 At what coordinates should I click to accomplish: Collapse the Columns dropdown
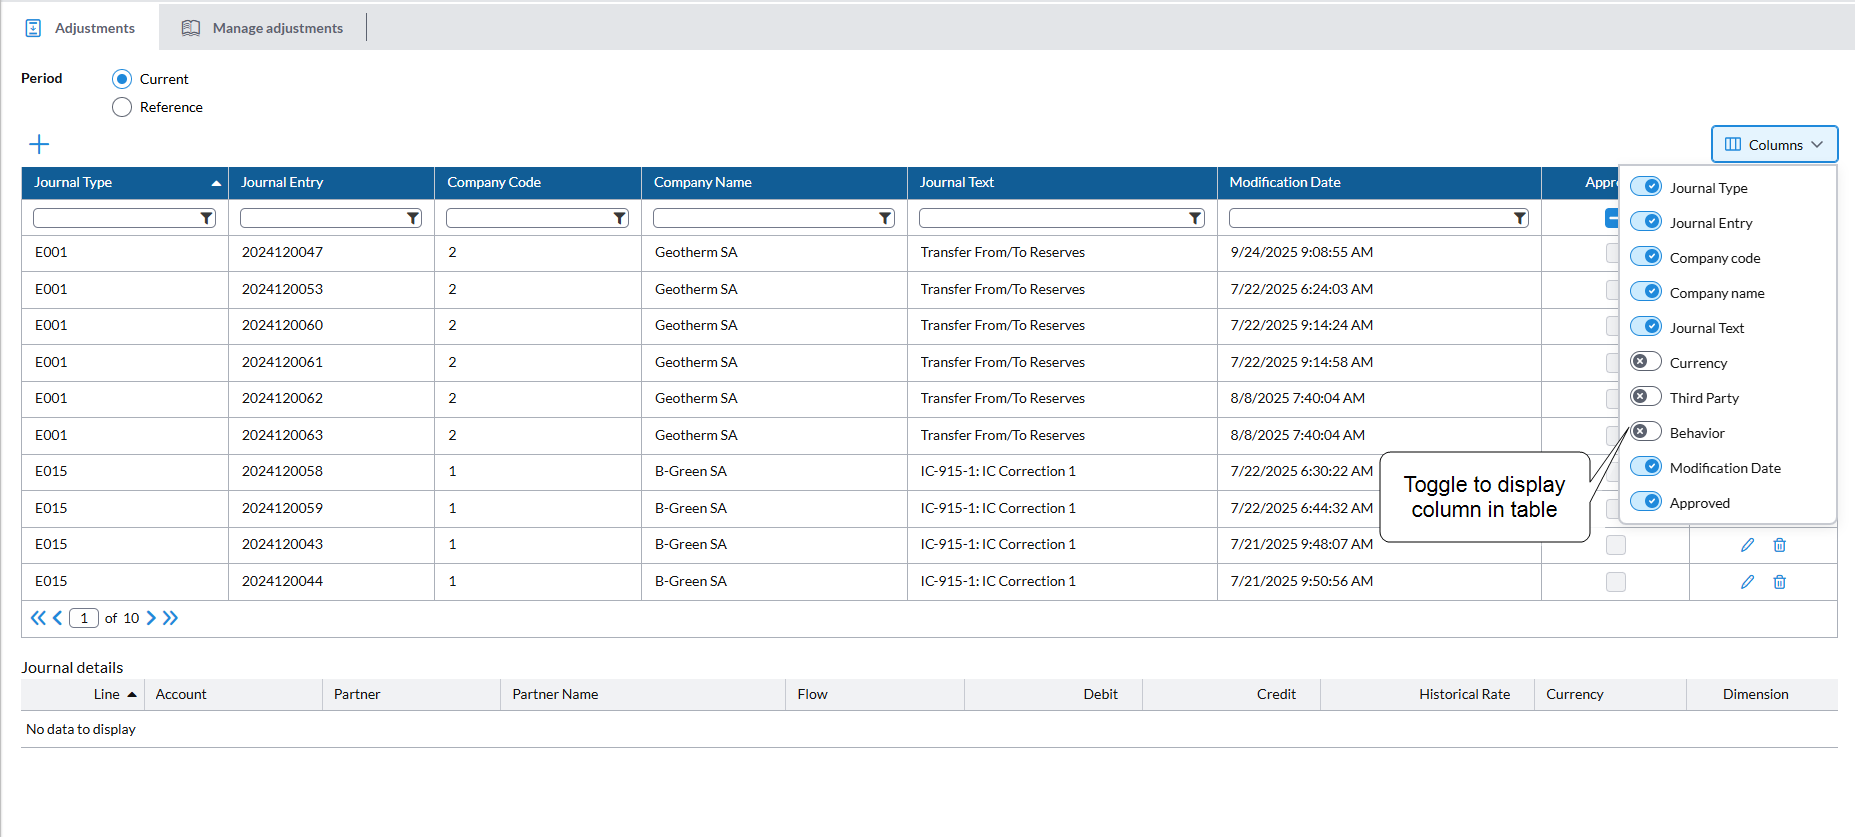pyautogui.click(x=1774, y=145)
